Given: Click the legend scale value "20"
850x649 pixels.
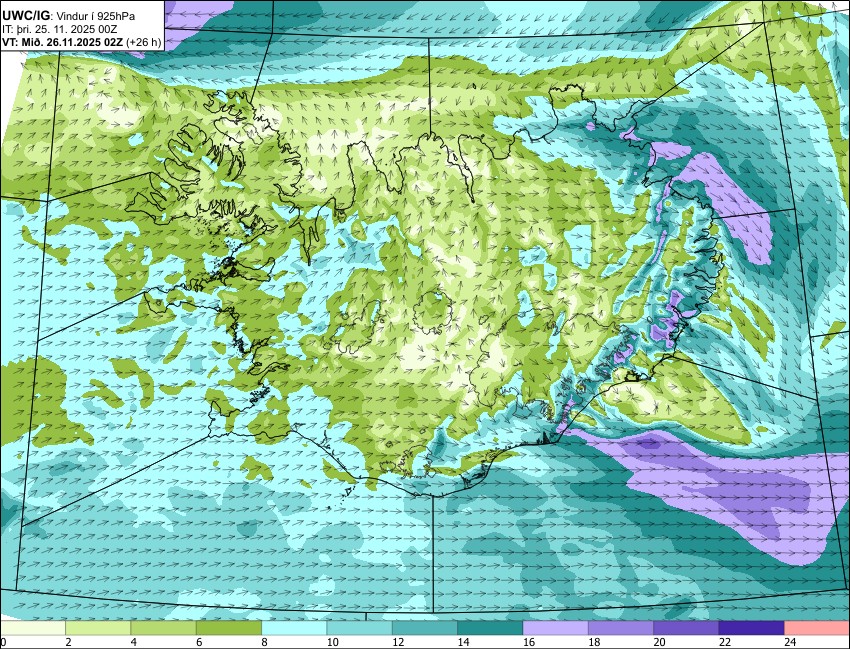Looking at the screenshot, I should (659, 642).
